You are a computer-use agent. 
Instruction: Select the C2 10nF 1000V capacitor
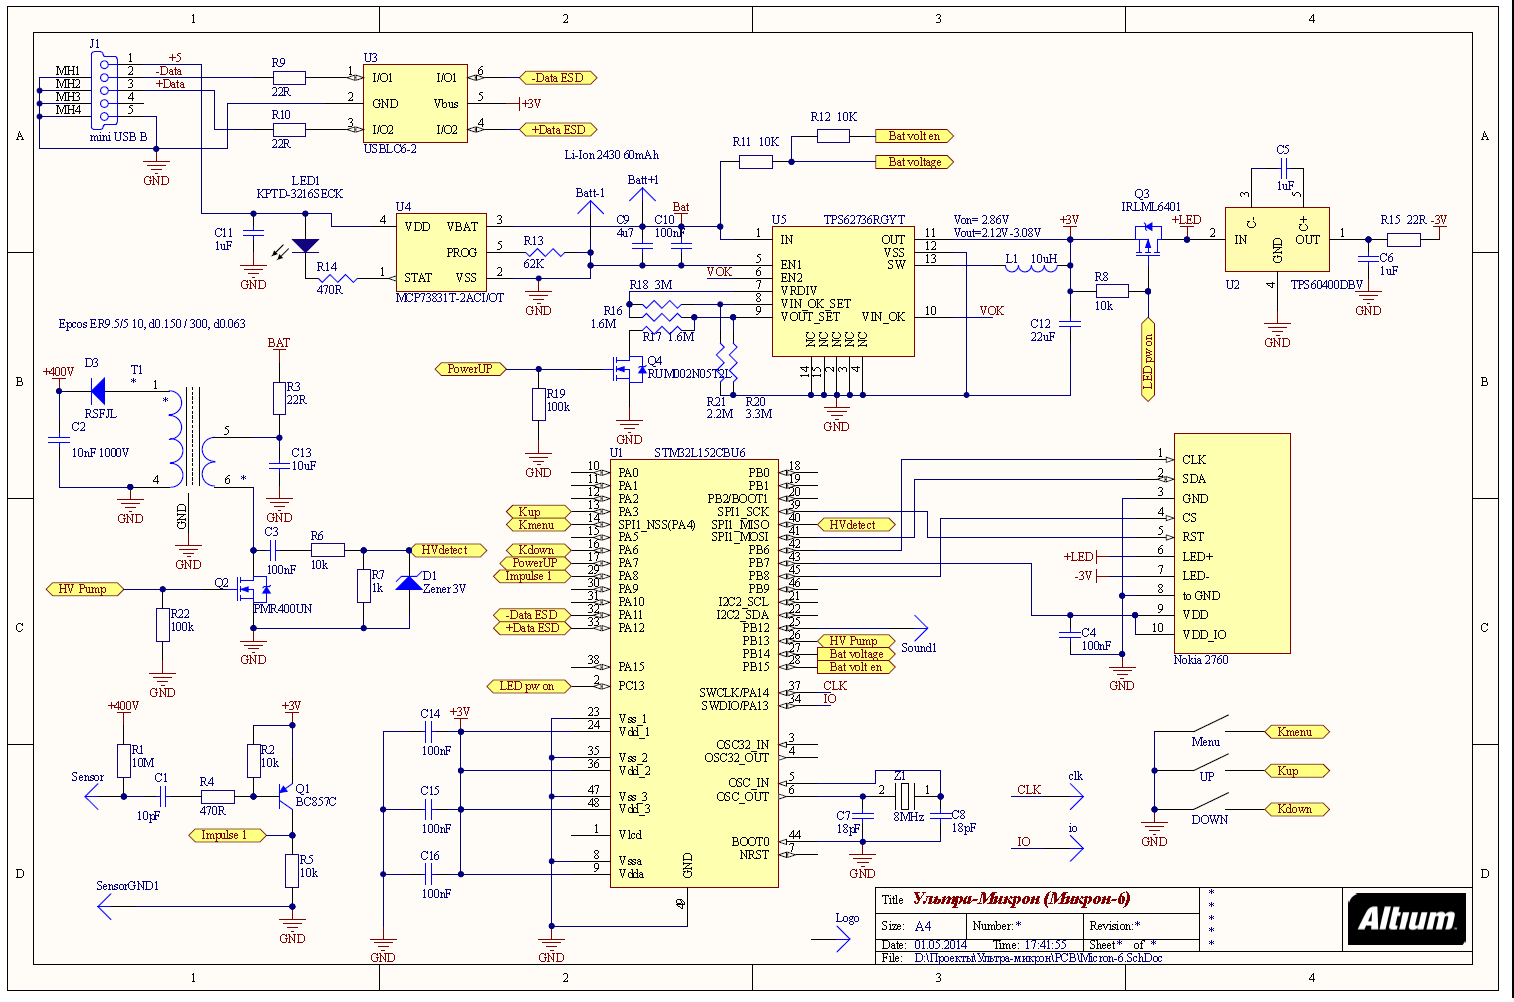tap(59, 439)
